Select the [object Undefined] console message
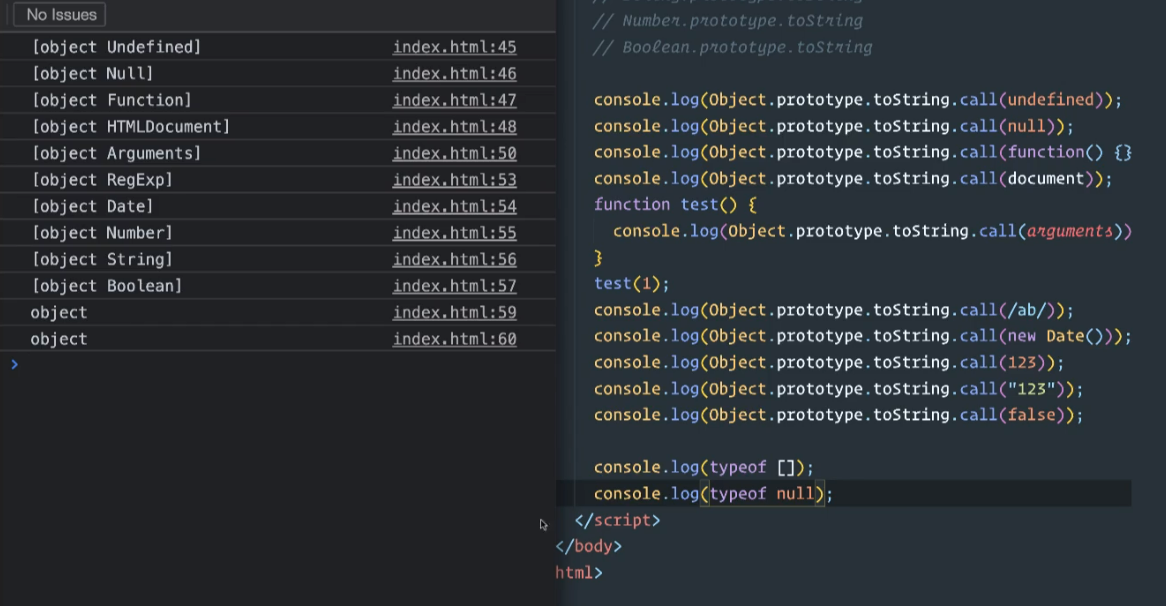 click(117, 47)
